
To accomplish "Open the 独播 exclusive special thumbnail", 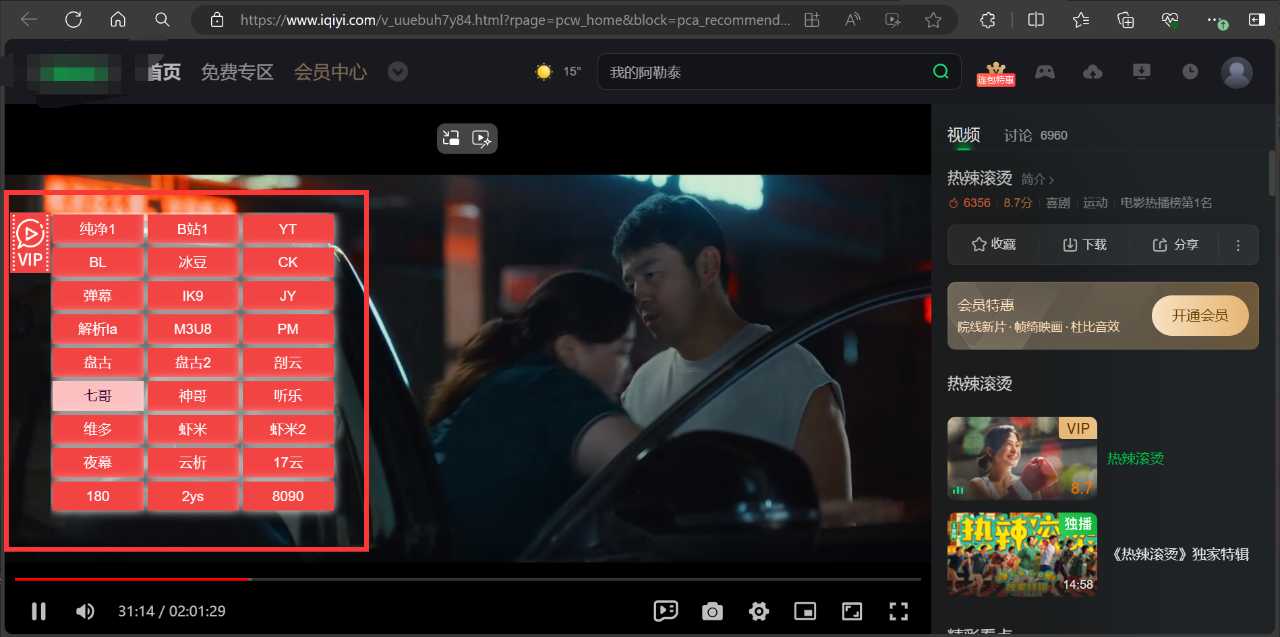I will pos(1022,554).
